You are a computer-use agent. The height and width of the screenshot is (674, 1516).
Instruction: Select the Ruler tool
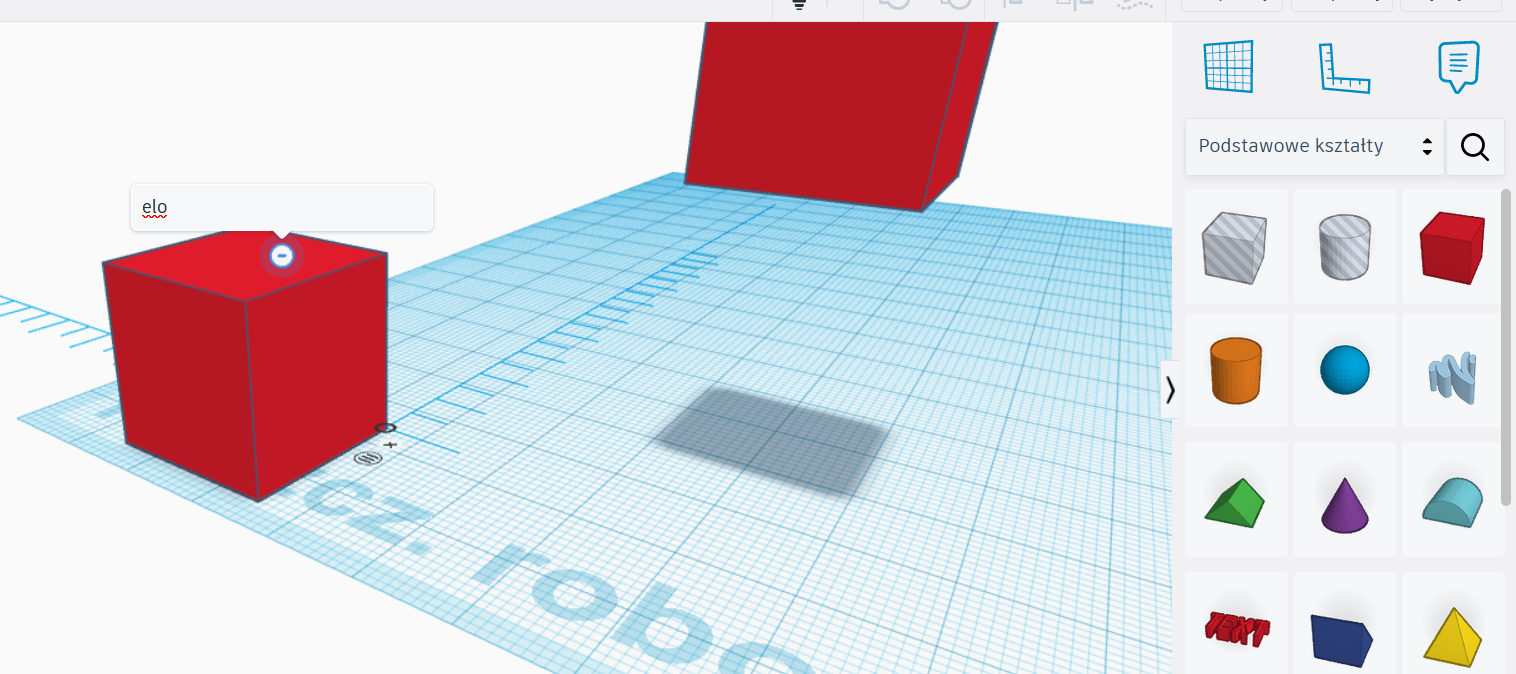coord(1343,67)
